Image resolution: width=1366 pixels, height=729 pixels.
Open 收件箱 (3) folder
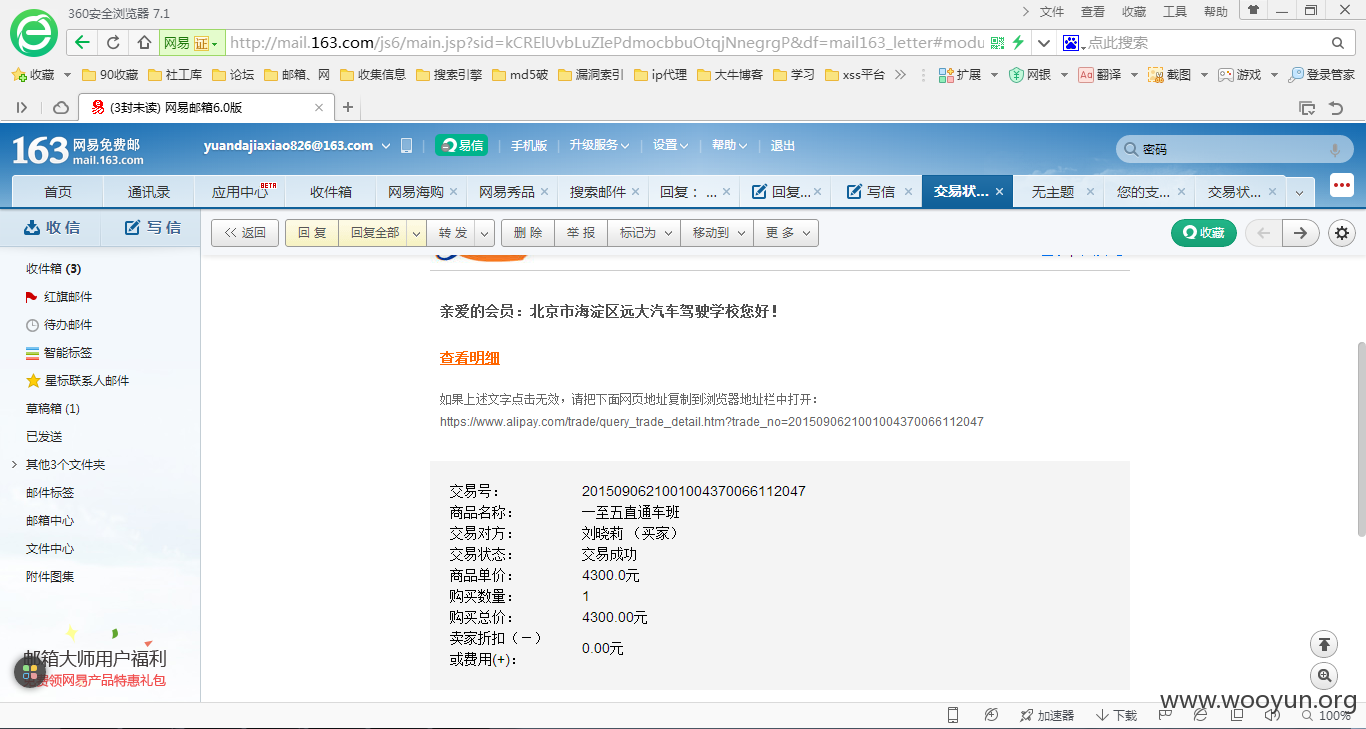[x=54, y=269]
